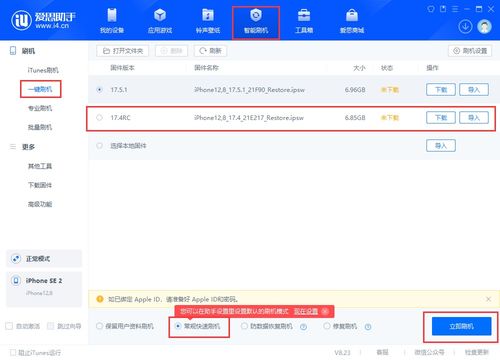Go to 应用游戏 in the top bar
The height and width of the screenshot is (360, 500).
click(160, 21)
